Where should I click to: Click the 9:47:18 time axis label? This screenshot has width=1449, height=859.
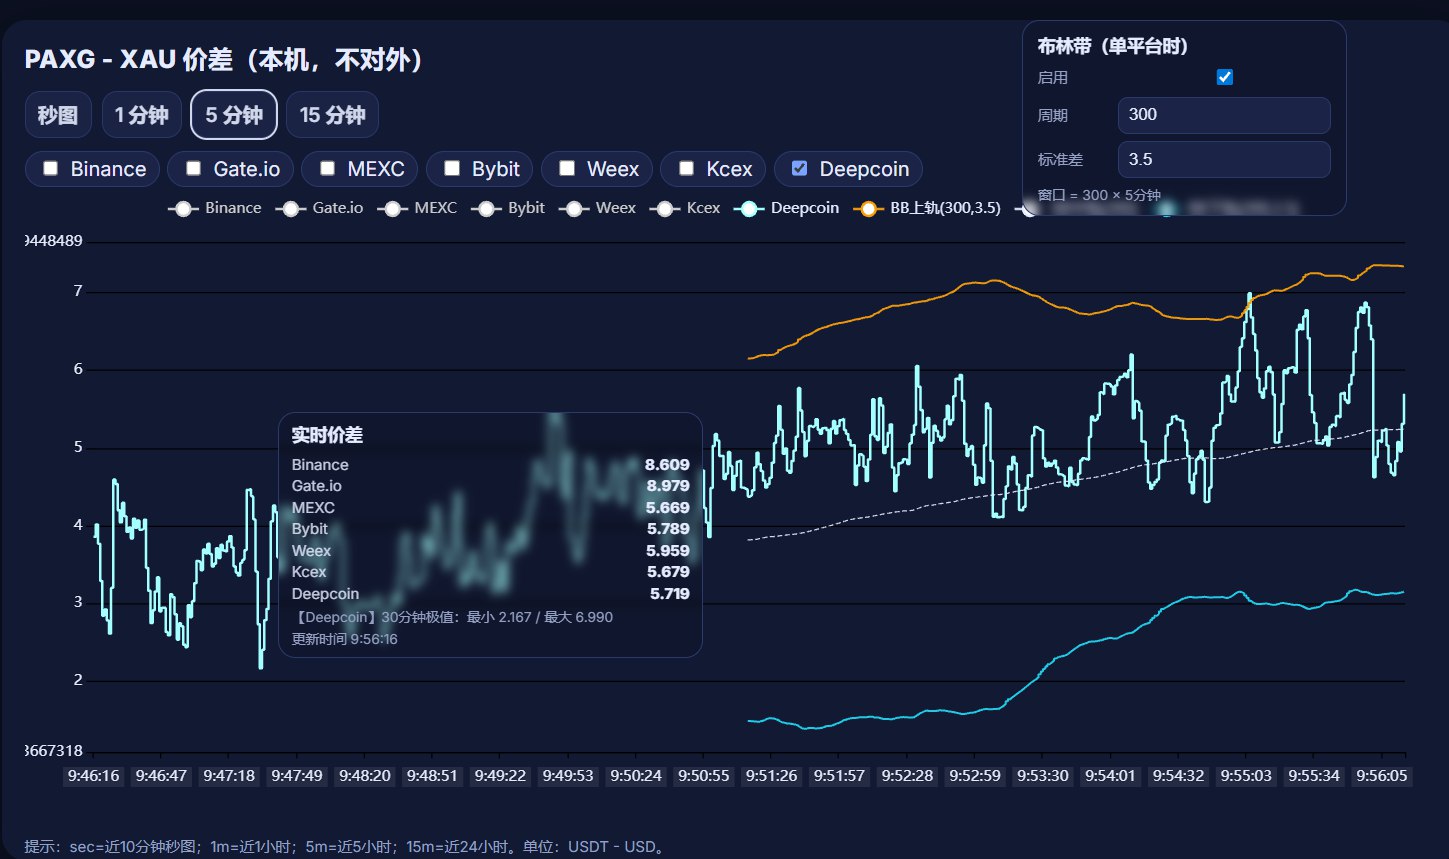(229, 776)
